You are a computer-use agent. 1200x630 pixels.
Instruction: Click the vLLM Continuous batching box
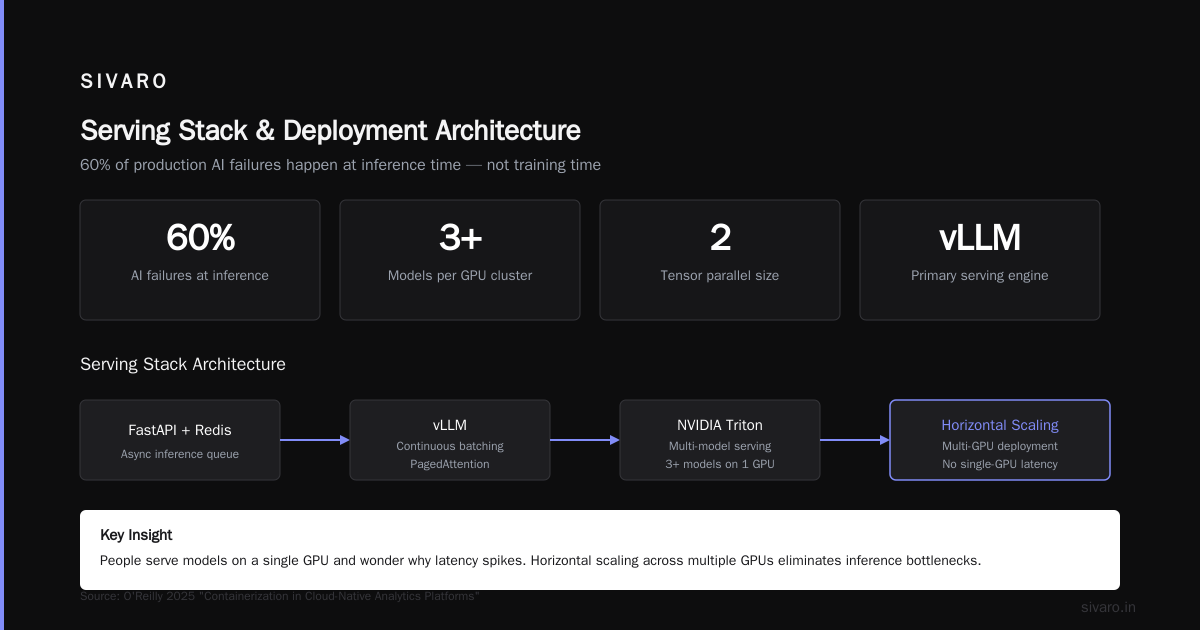tap(450, 440)
